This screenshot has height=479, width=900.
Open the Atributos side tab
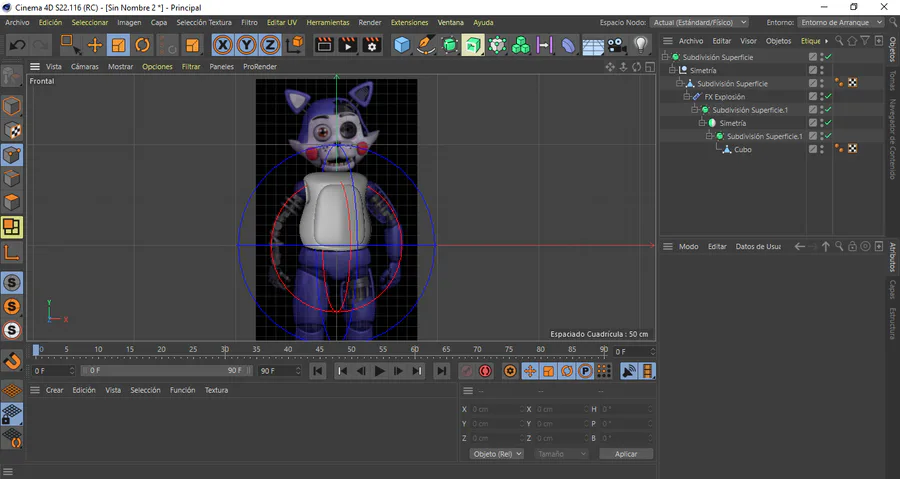click(x=893, y=257)
